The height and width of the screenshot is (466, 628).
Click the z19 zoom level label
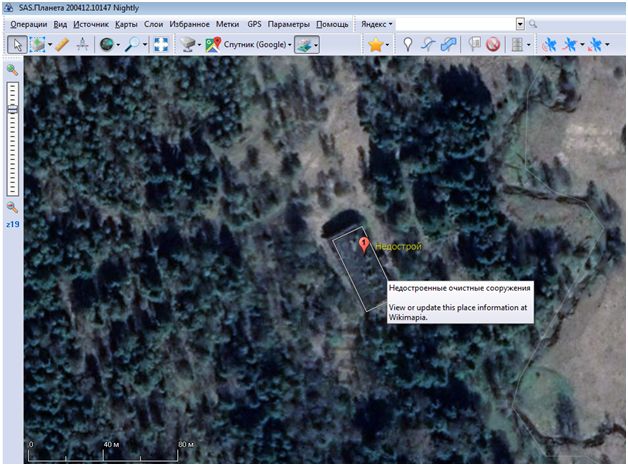click(13, 224)
